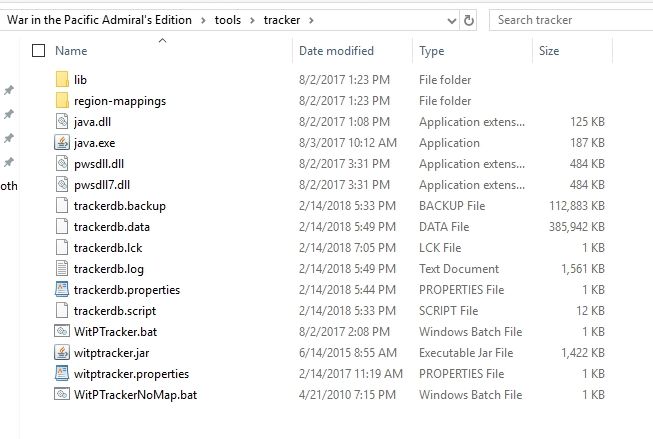Select the tracker breadcrumb segment
This screenshot has width=653, height=439.
282,20
